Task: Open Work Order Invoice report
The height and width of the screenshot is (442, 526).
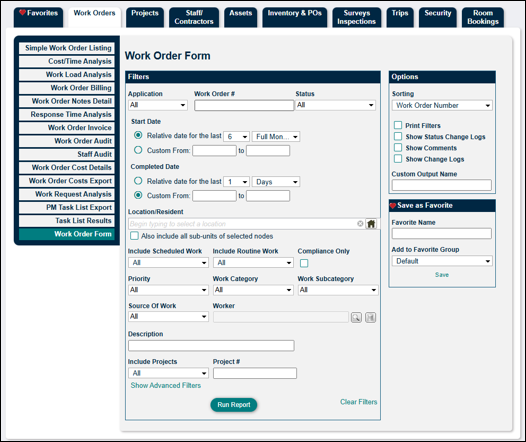Action: coord(67,128)
